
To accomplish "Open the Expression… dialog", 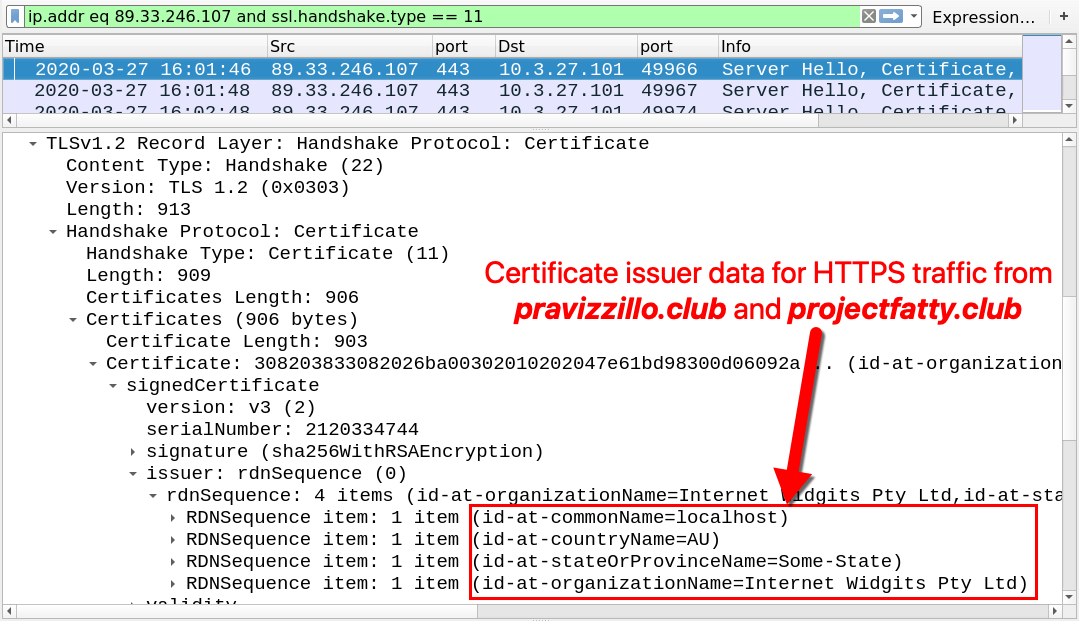I will (x=983, y=17).
